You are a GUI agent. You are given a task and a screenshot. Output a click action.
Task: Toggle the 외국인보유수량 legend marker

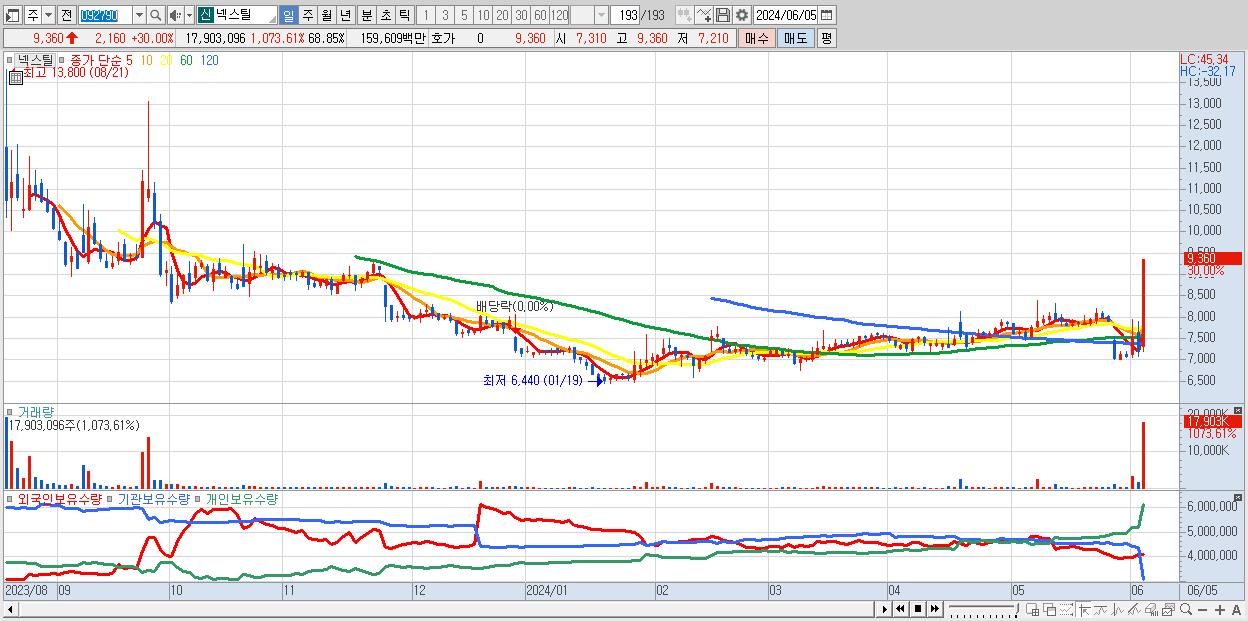point(11,498)
